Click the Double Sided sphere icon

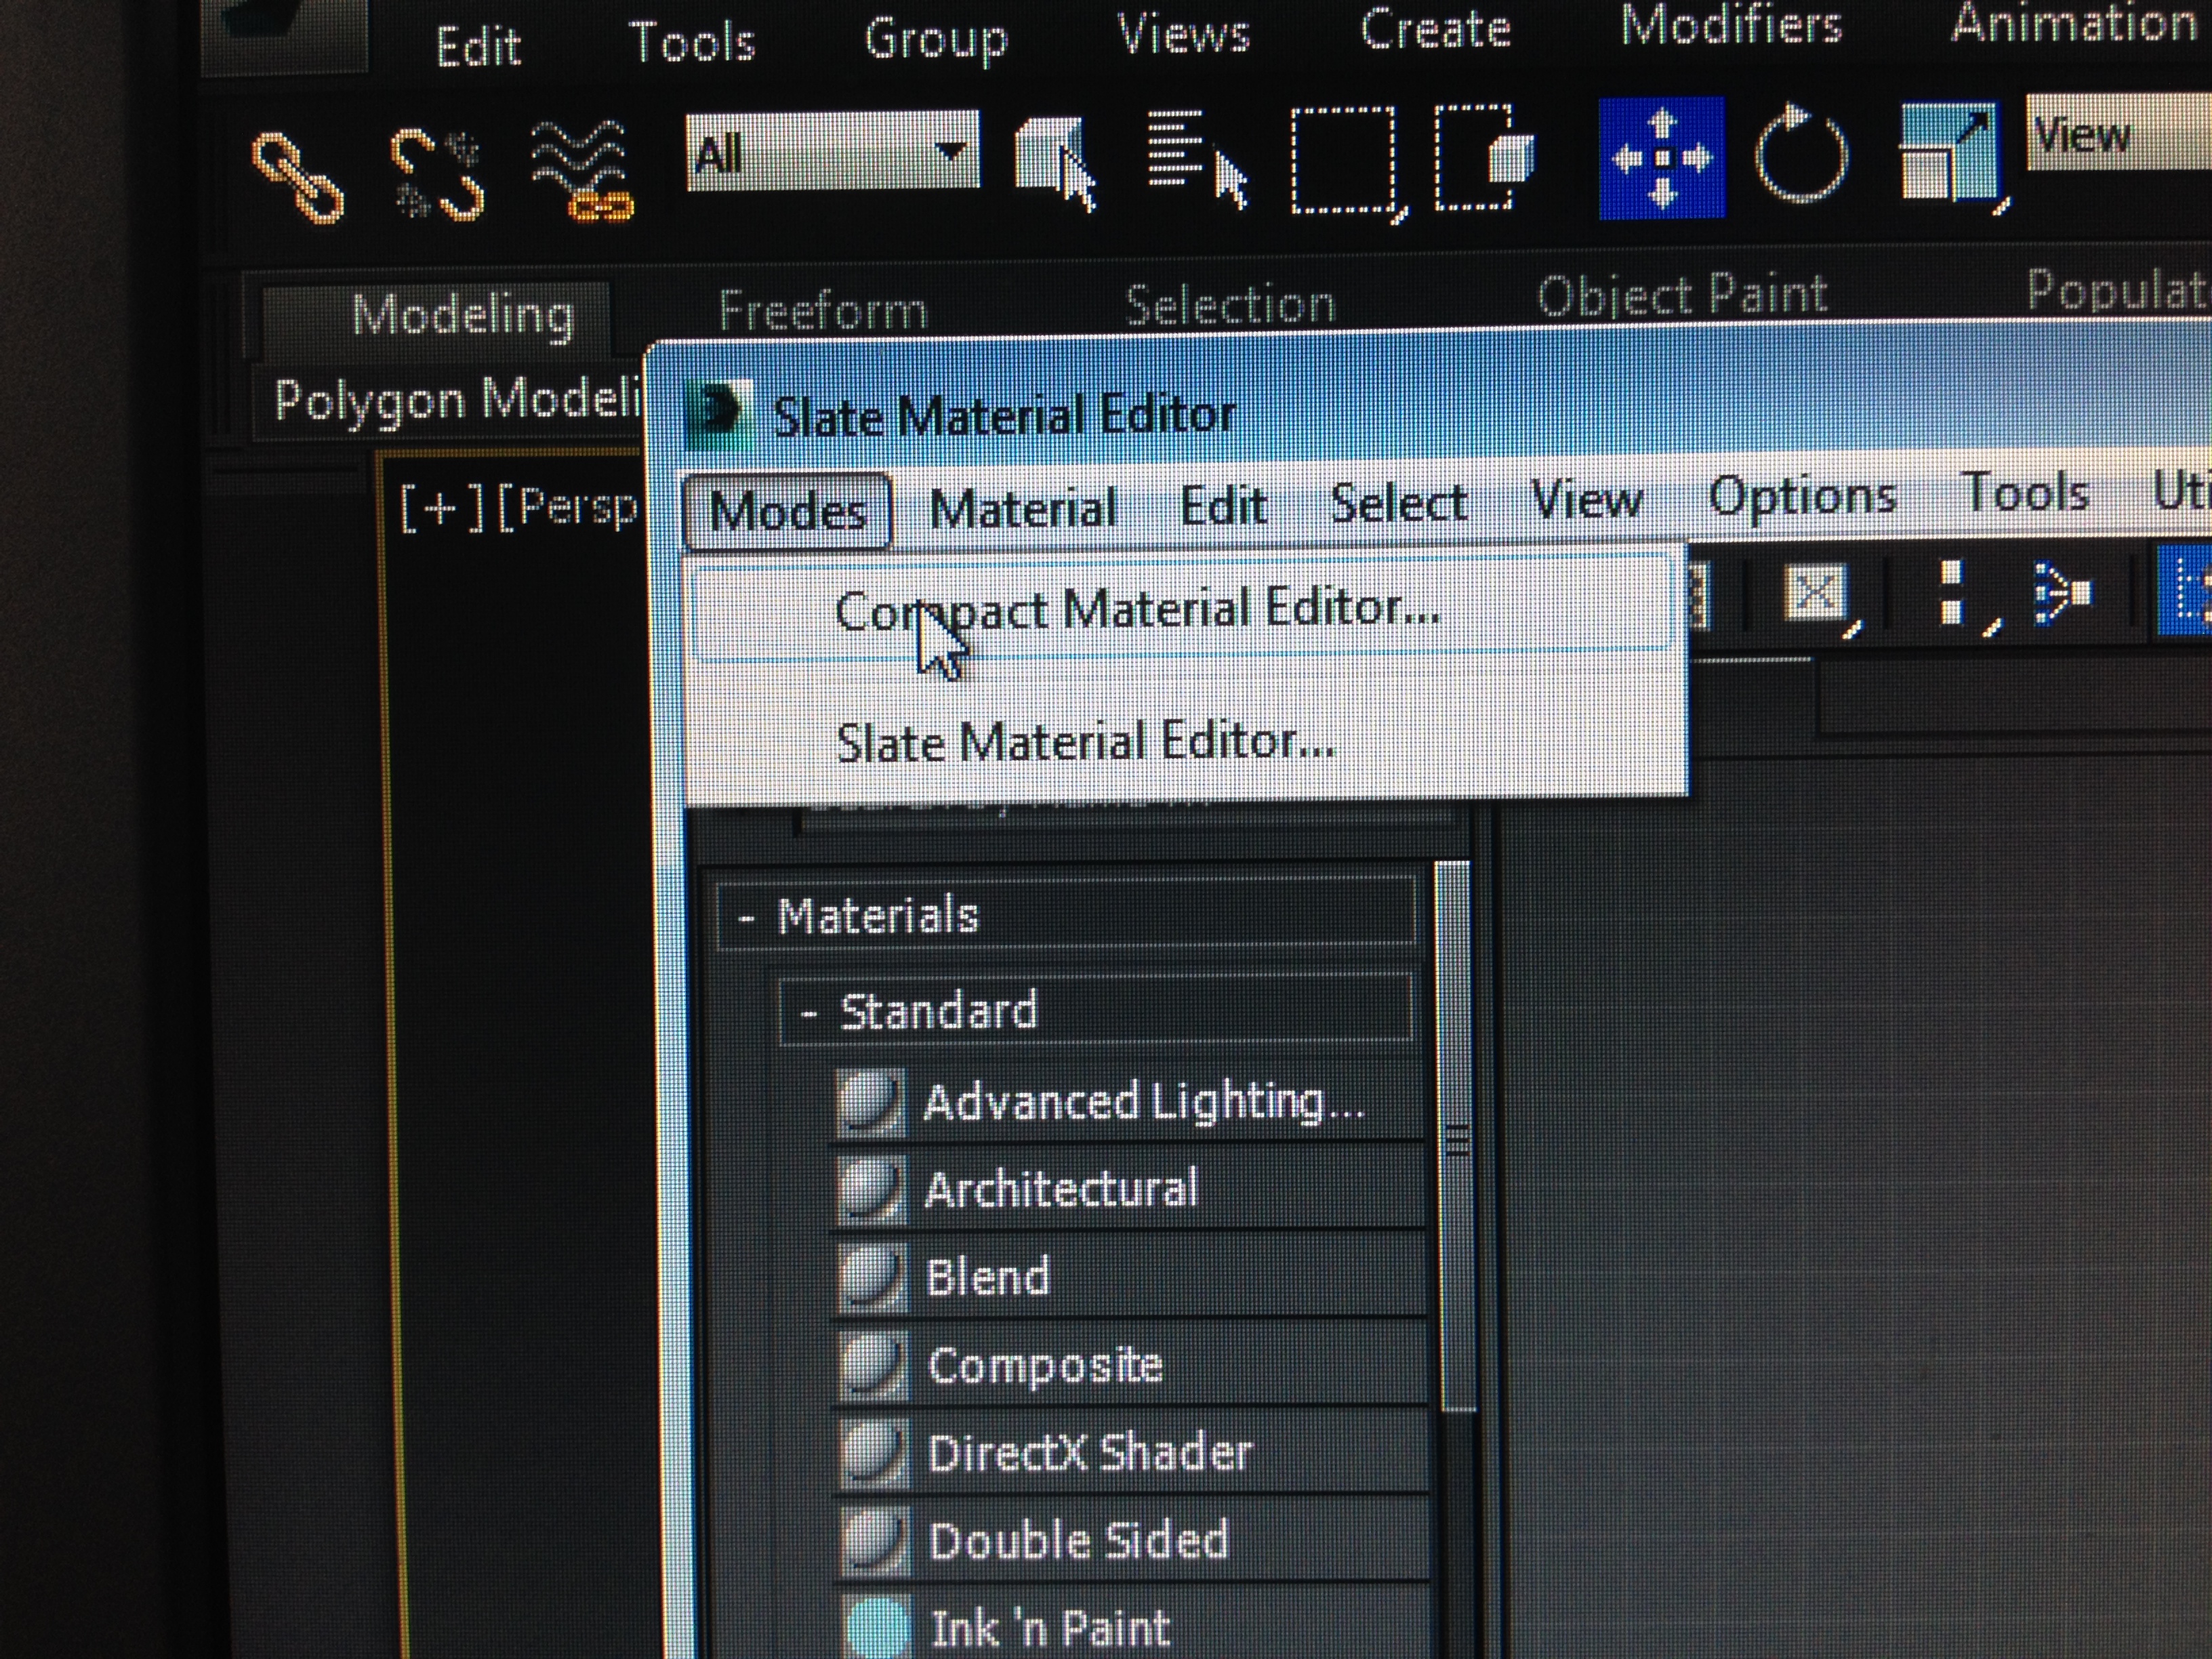coord(877,1541)
